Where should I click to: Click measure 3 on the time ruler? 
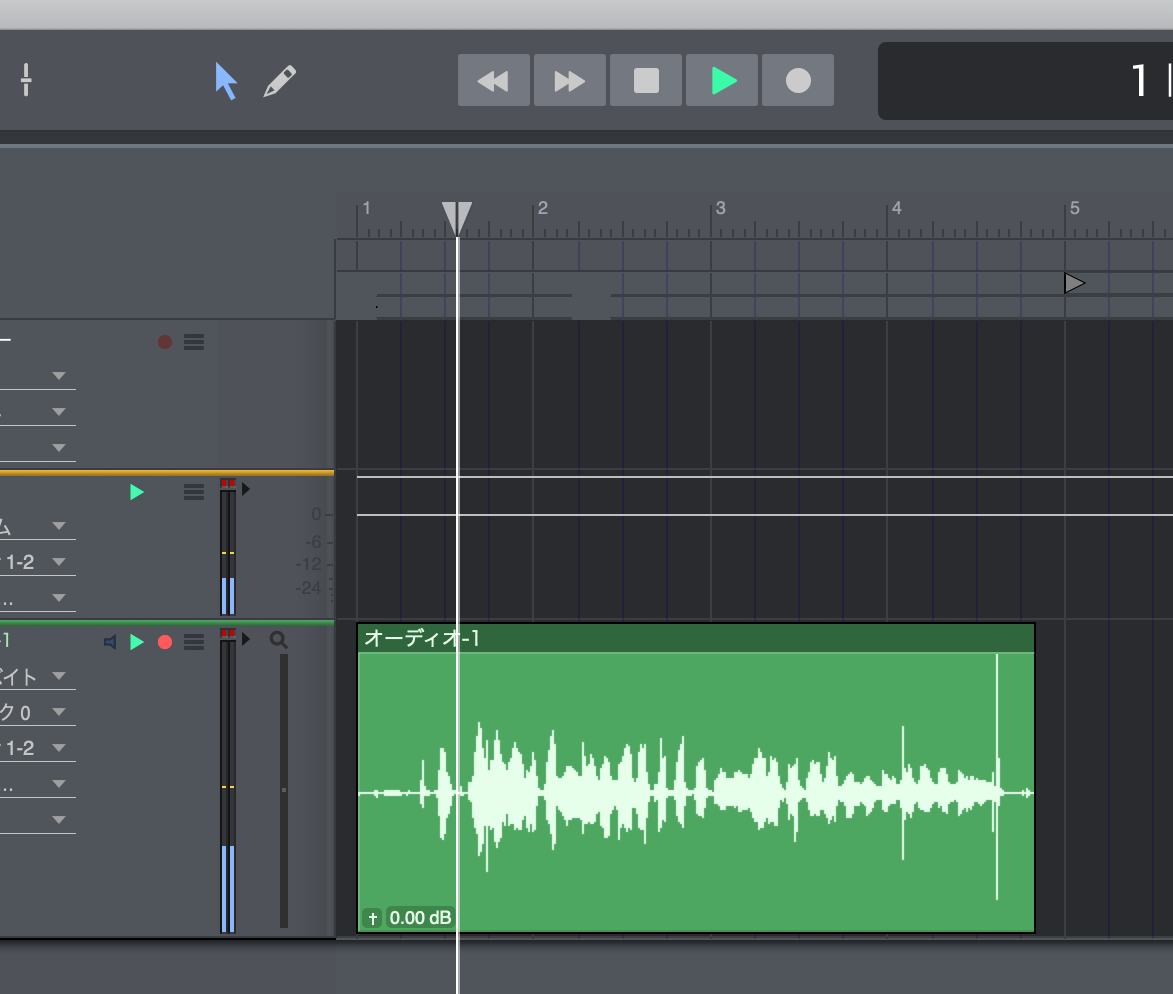point(720,208)
